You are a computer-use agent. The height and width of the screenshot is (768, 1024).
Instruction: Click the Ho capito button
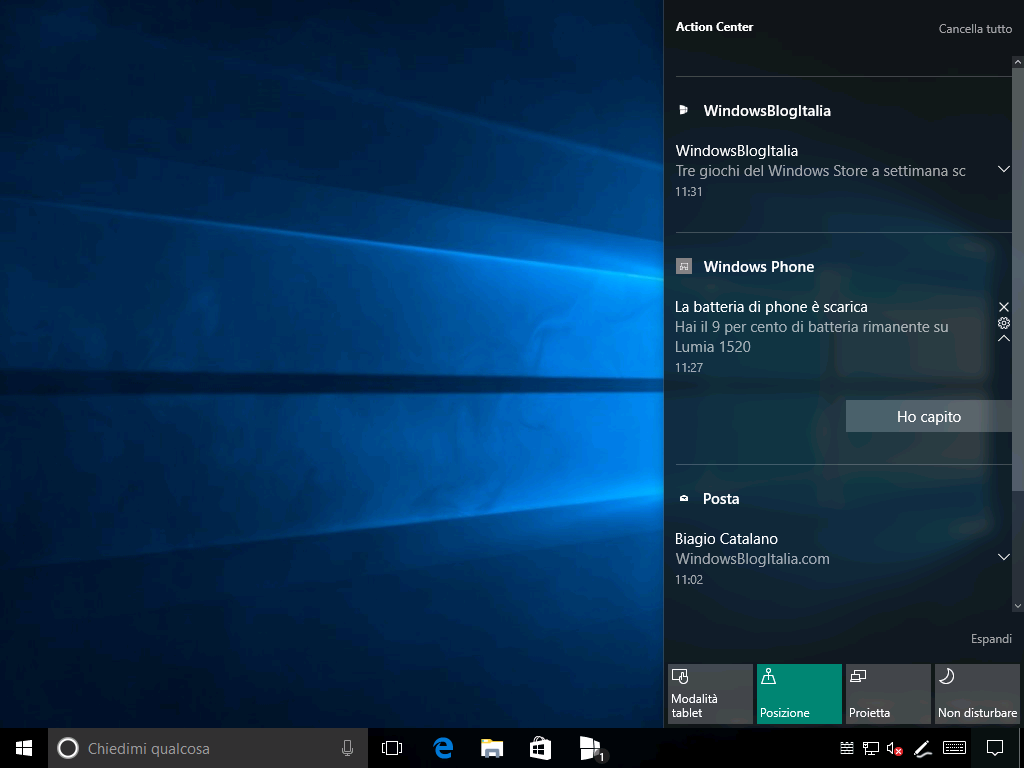click(929, 417)
